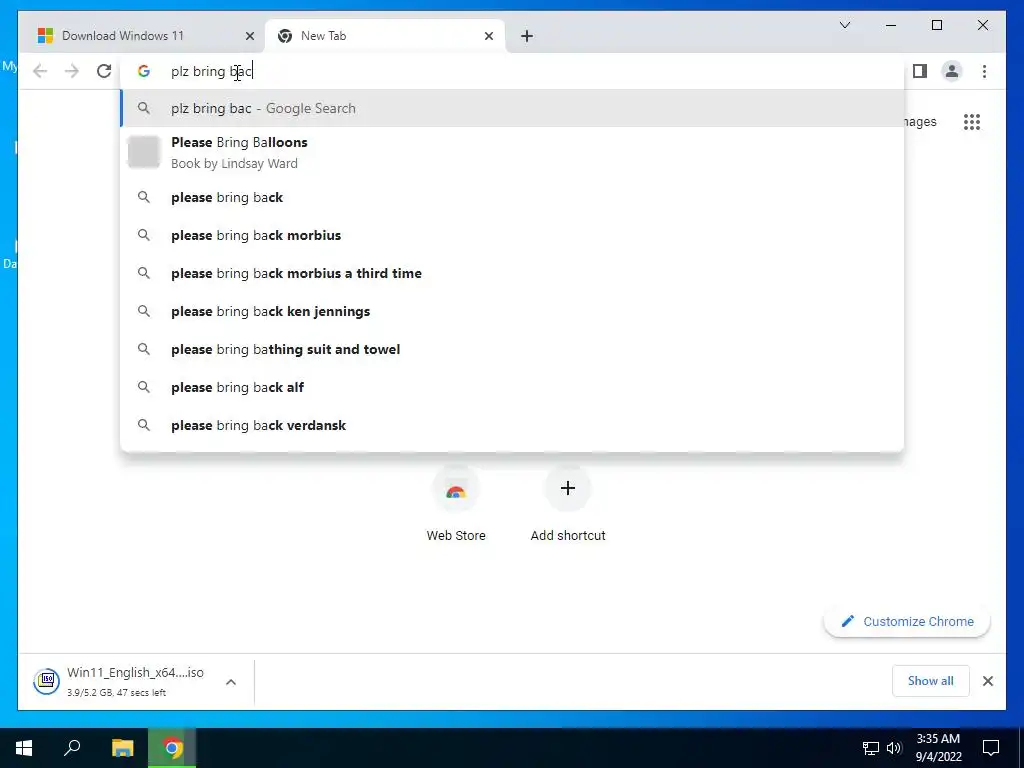The image size is (1024, 768).
Task: Open the Windows Start menu
Action: (x=24, y=747)
